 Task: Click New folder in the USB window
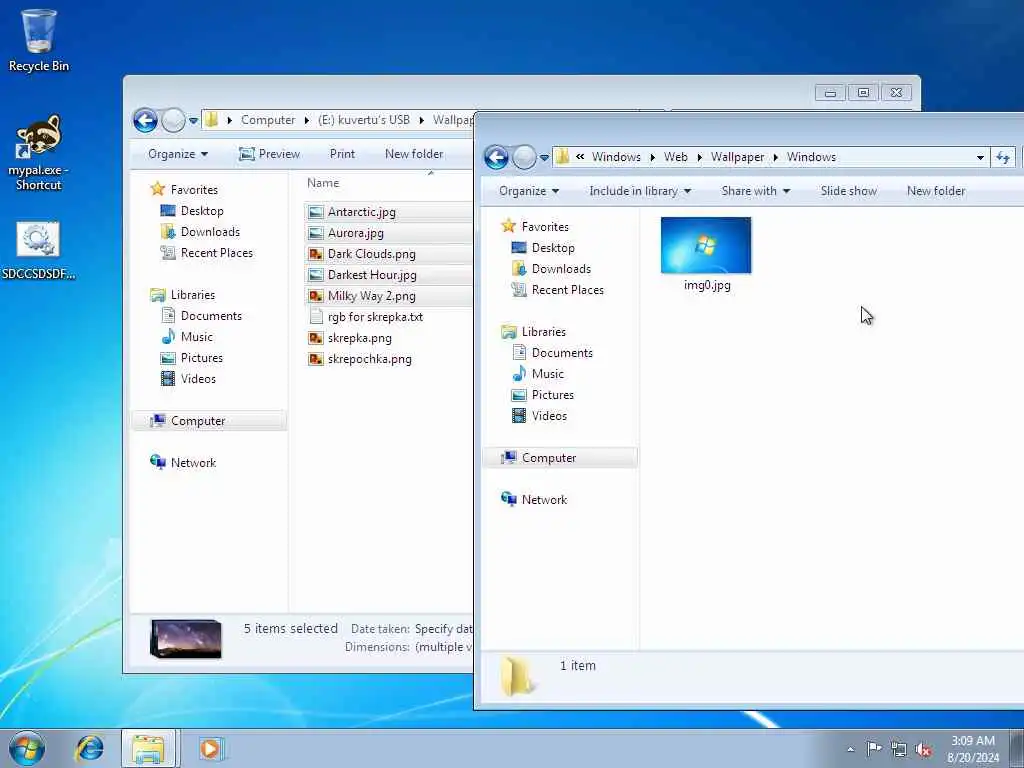click(x=414, y=154)
